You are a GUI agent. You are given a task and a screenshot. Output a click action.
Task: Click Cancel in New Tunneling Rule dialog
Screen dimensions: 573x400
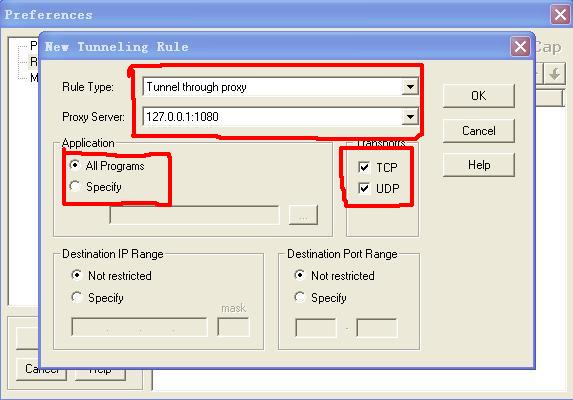click(478, 130)
